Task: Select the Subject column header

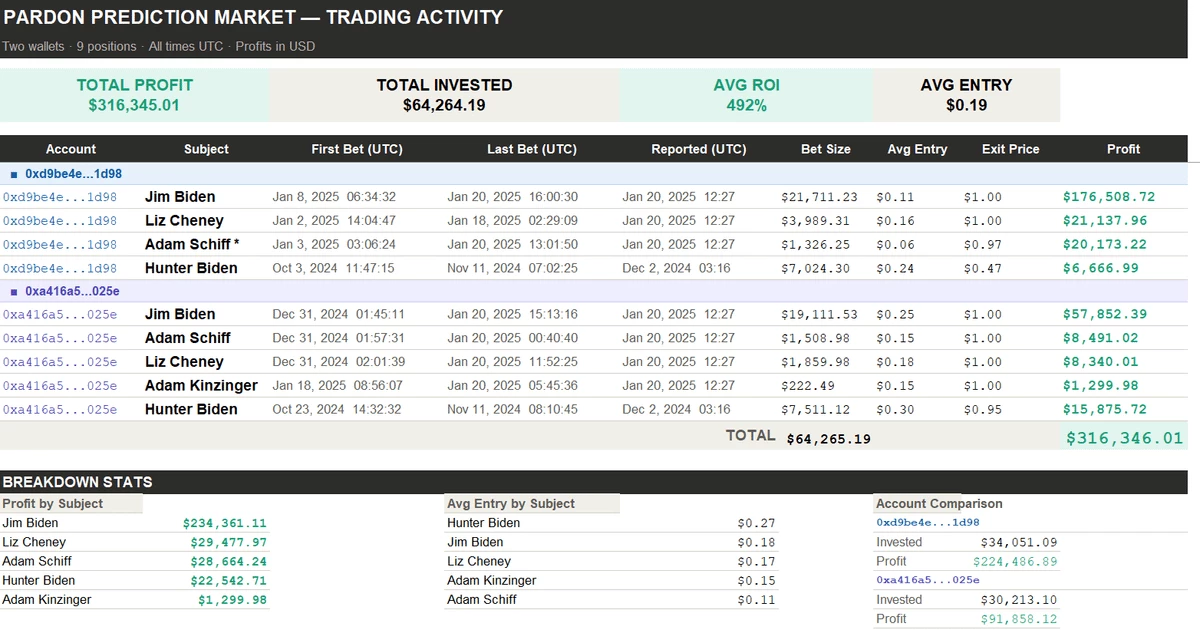Action: [x=206, y=149]
